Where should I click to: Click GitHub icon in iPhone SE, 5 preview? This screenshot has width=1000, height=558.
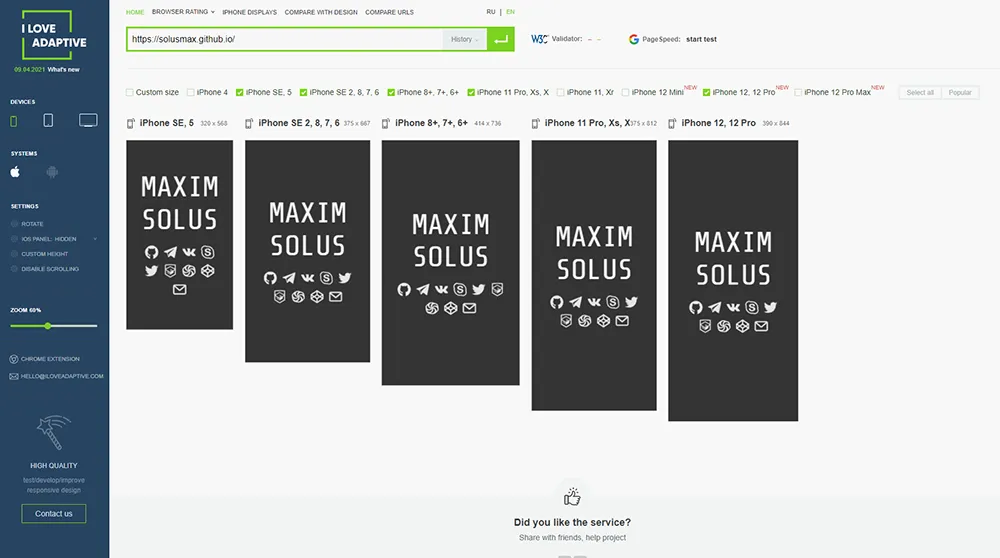[151, 253]
